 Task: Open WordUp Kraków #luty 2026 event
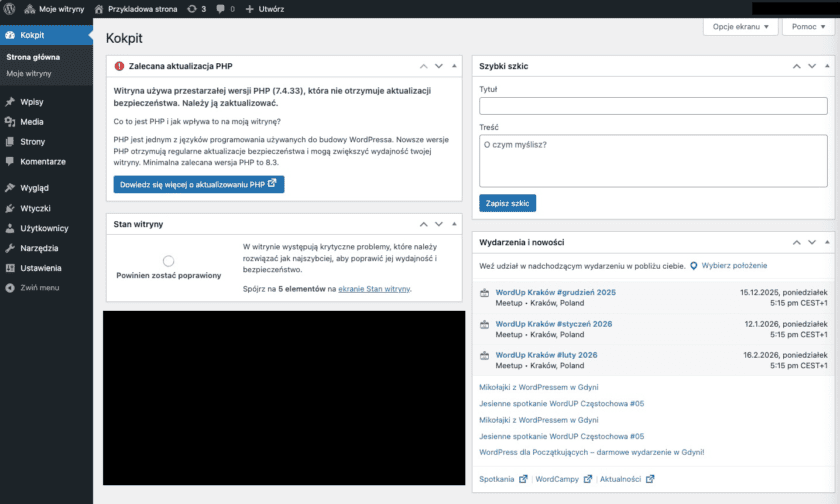coord(546,355)
